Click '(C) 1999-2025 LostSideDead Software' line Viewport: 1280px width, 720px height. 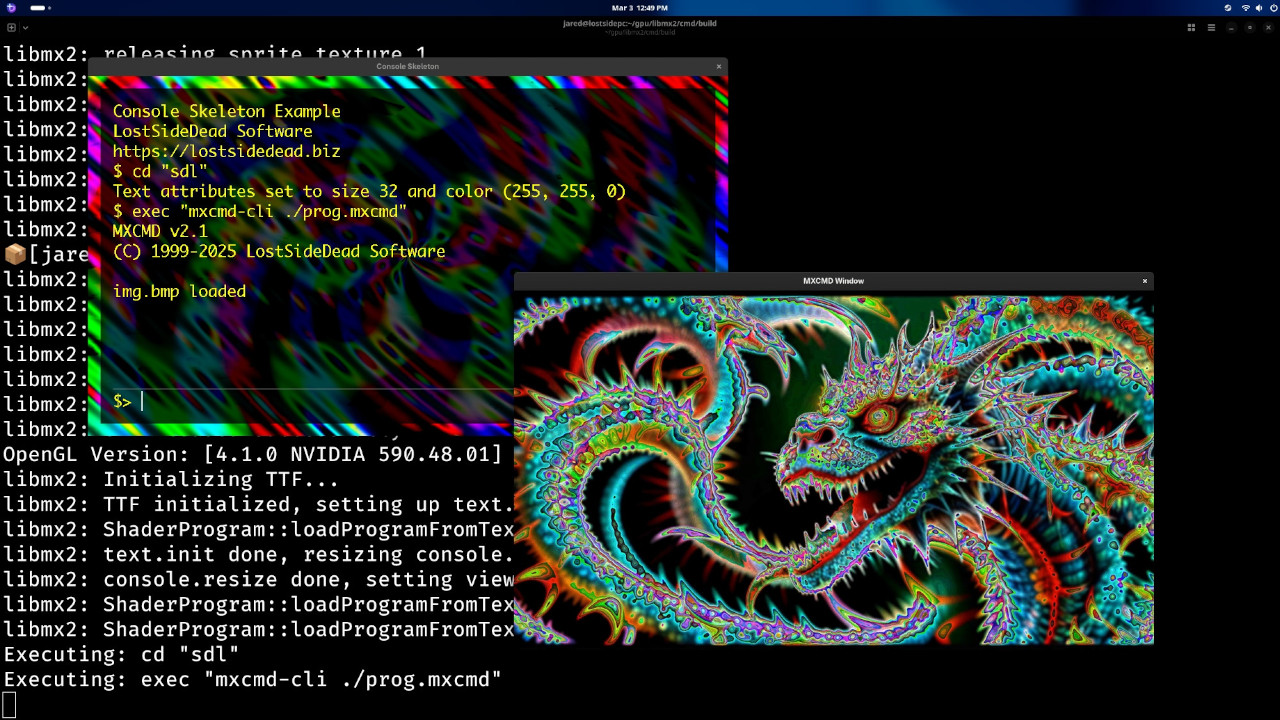click(x=279, y=252)
